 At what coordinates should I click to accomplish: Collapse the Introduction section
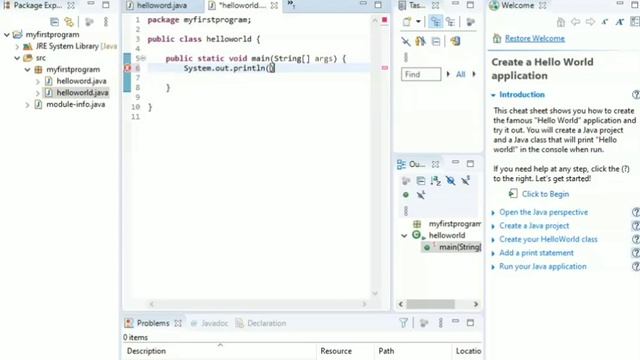pyautogui.click(x=493, y=95)
